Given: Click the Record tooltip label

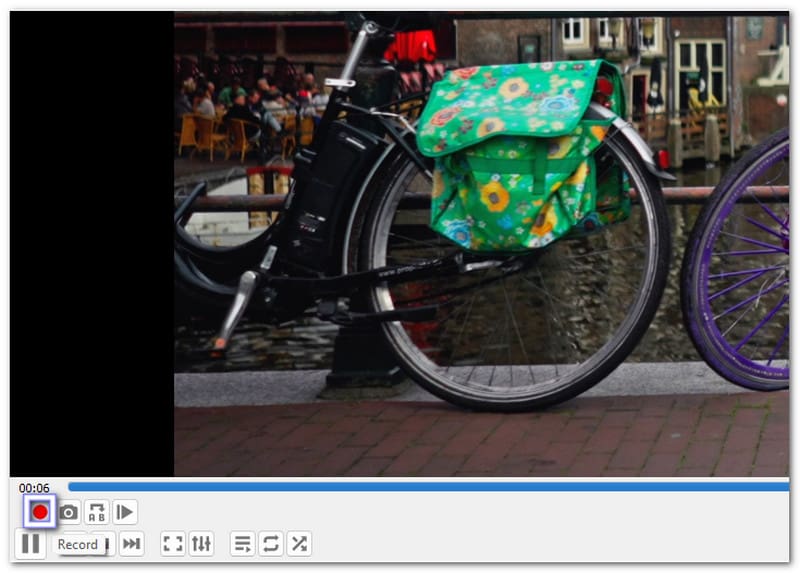Looking at the screenshot, I should [78, 545].
